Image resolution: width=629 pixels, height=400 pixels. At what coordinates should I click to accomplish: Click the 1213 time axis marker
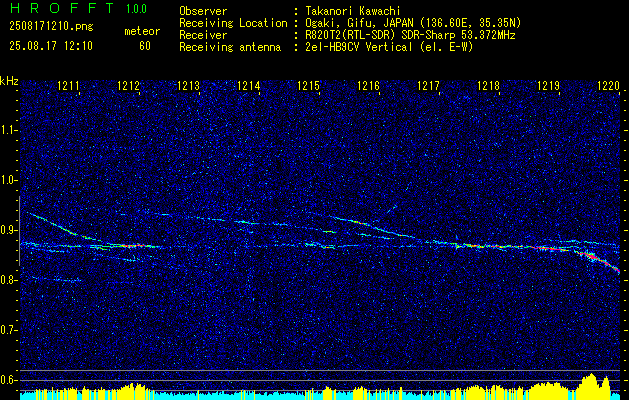189,85
